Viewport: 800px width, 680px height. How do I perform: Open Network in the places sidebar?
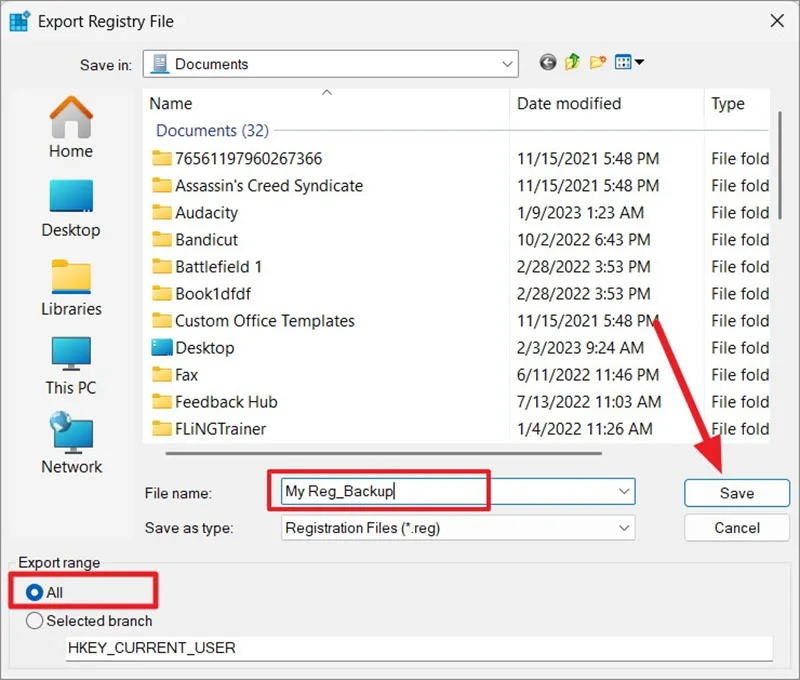click(71, 443)
